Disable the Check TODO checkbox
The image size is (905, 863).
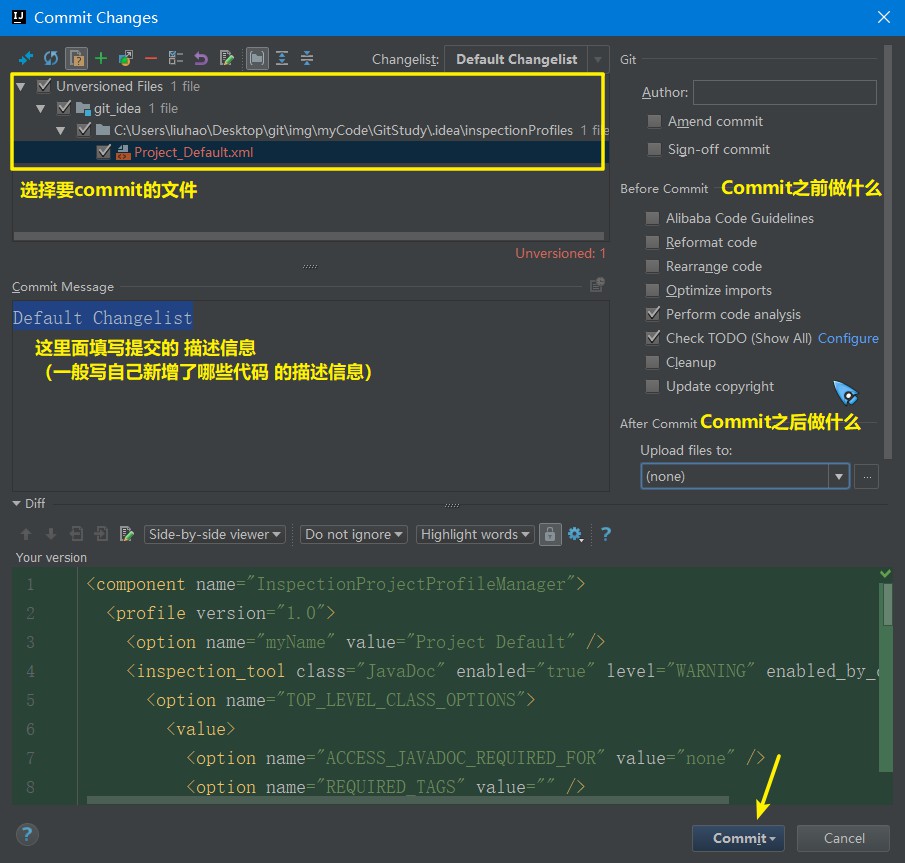(652, 338)
